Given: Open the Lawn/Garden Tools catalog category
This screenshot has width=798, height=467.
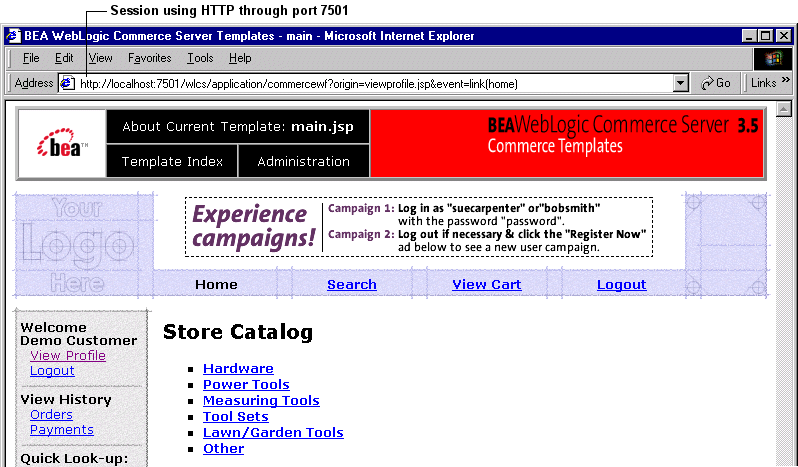Looking at the screenshot, I should point(273,432).
